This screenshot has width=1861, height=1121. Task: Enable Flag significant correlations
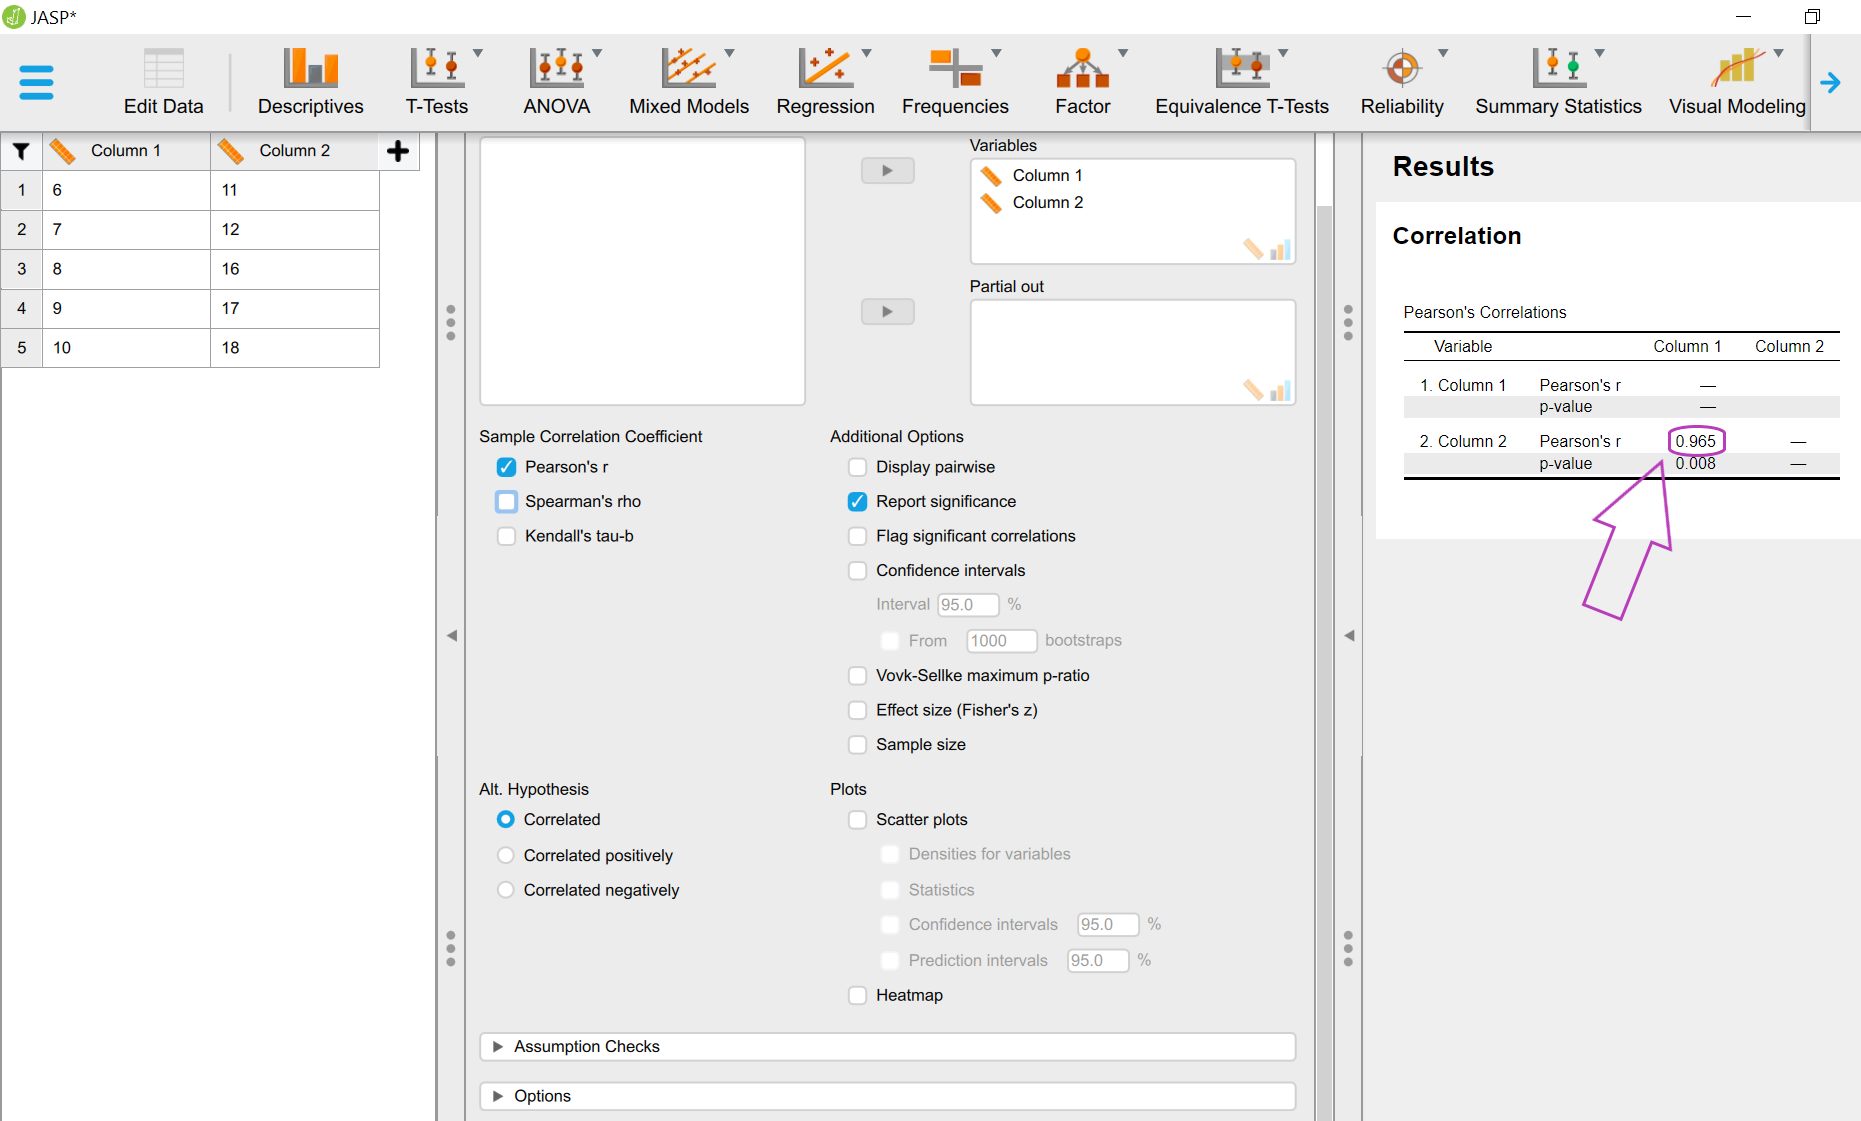tap(857, 536)
